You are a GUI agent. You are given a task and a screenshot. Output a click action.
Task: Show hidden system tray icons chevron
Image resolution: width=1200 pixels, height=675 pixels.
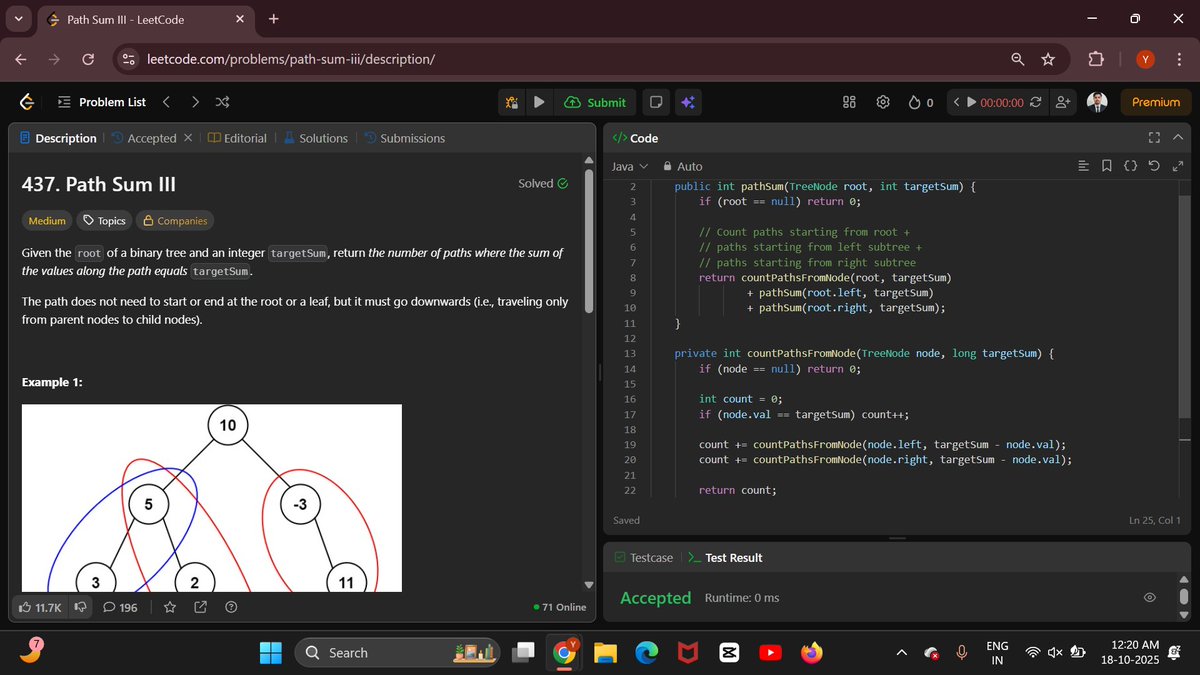tap(901, 653)
